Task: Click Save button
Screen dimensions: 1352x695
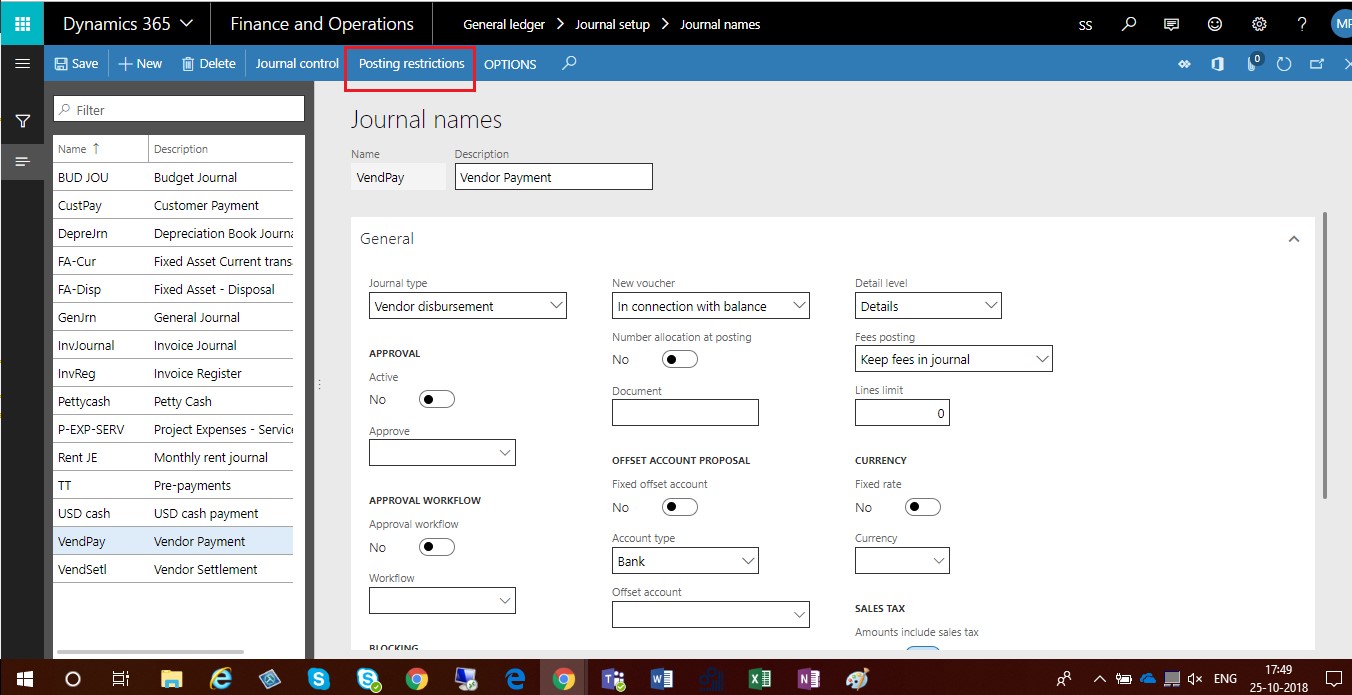Action: pyautogui.click(x=76, y=63)
